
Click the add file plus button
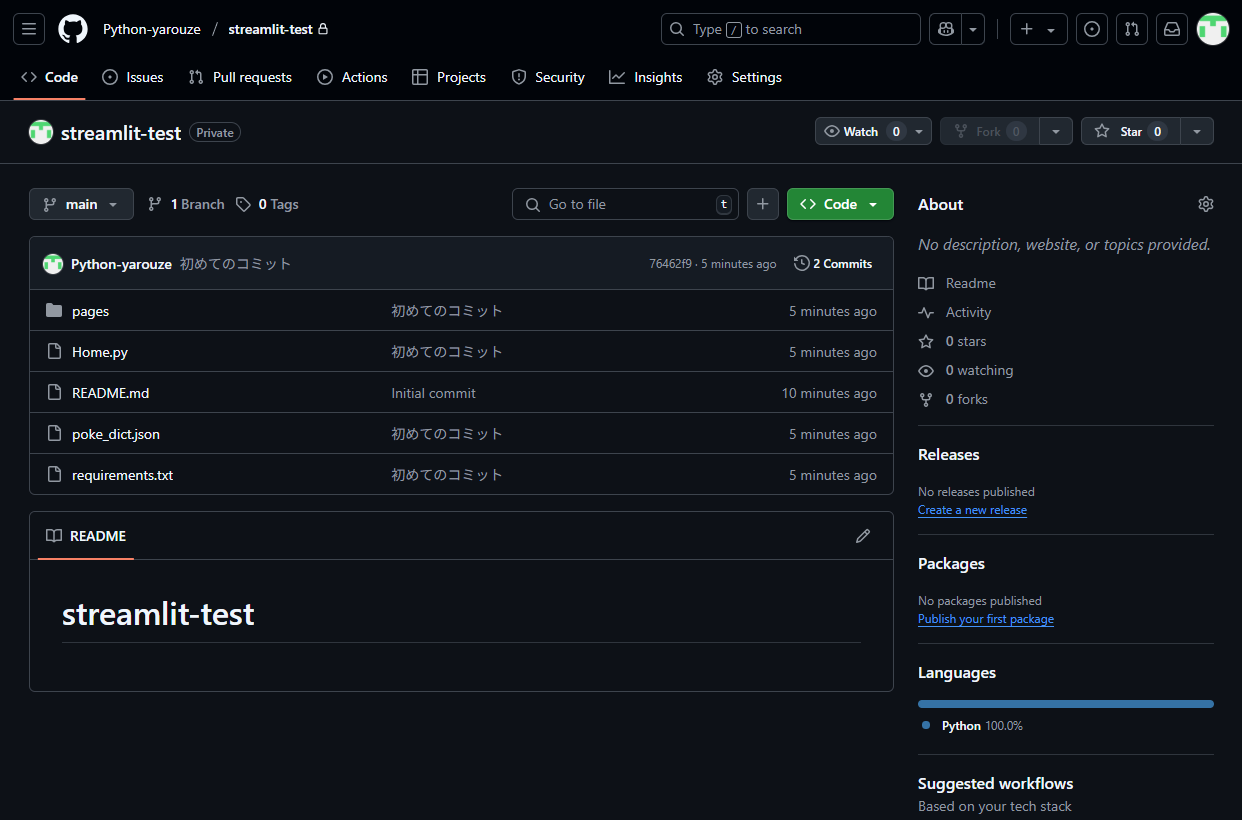762,204
